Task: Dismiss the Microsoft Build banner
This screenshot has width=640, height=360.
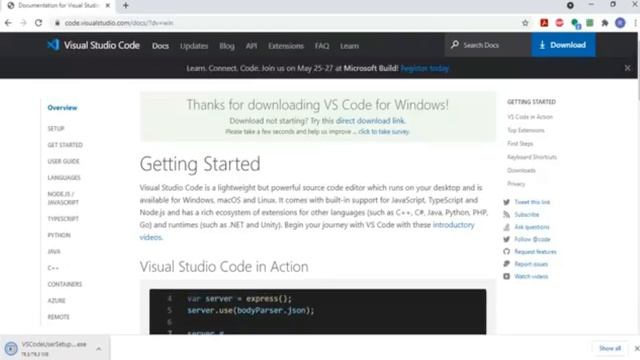Action: point(627,68)
